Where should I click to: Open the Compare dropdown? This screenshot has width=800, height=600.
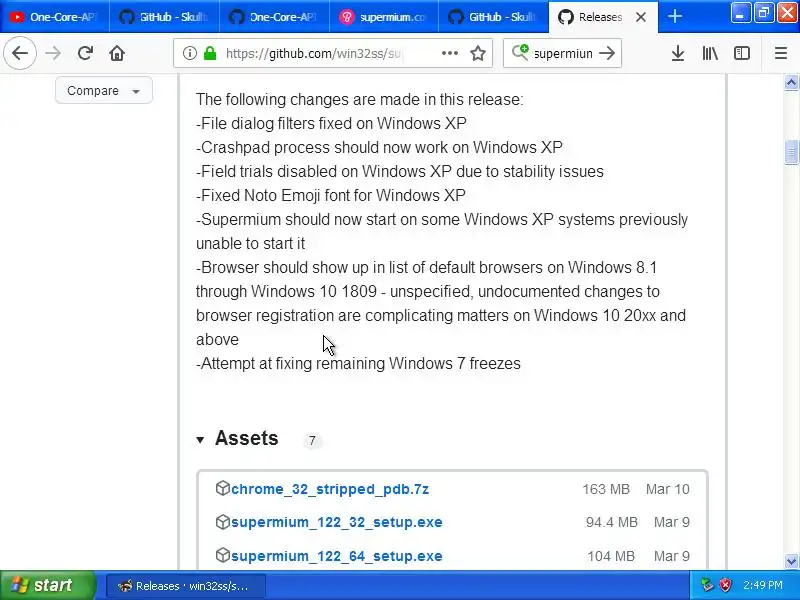[104, 90]
